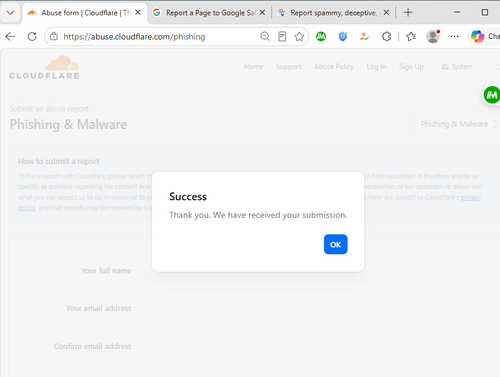Click the orange person extension icon
The height and width of the screenshot is (377, 500).
click(364, 36)
